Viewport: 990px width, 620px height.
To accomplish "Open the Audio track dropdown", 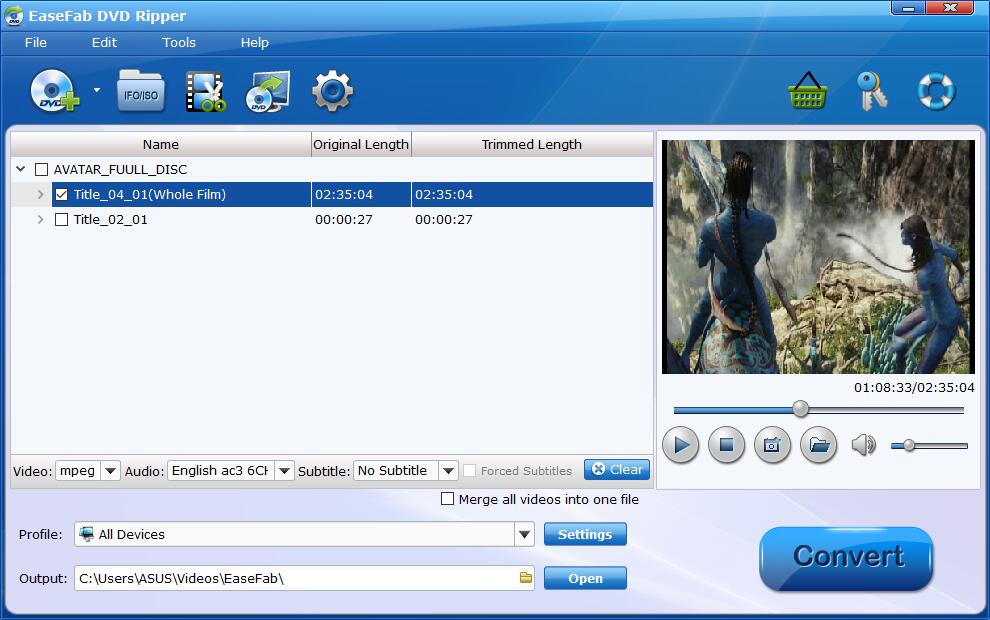I will [x=284, y=471].
